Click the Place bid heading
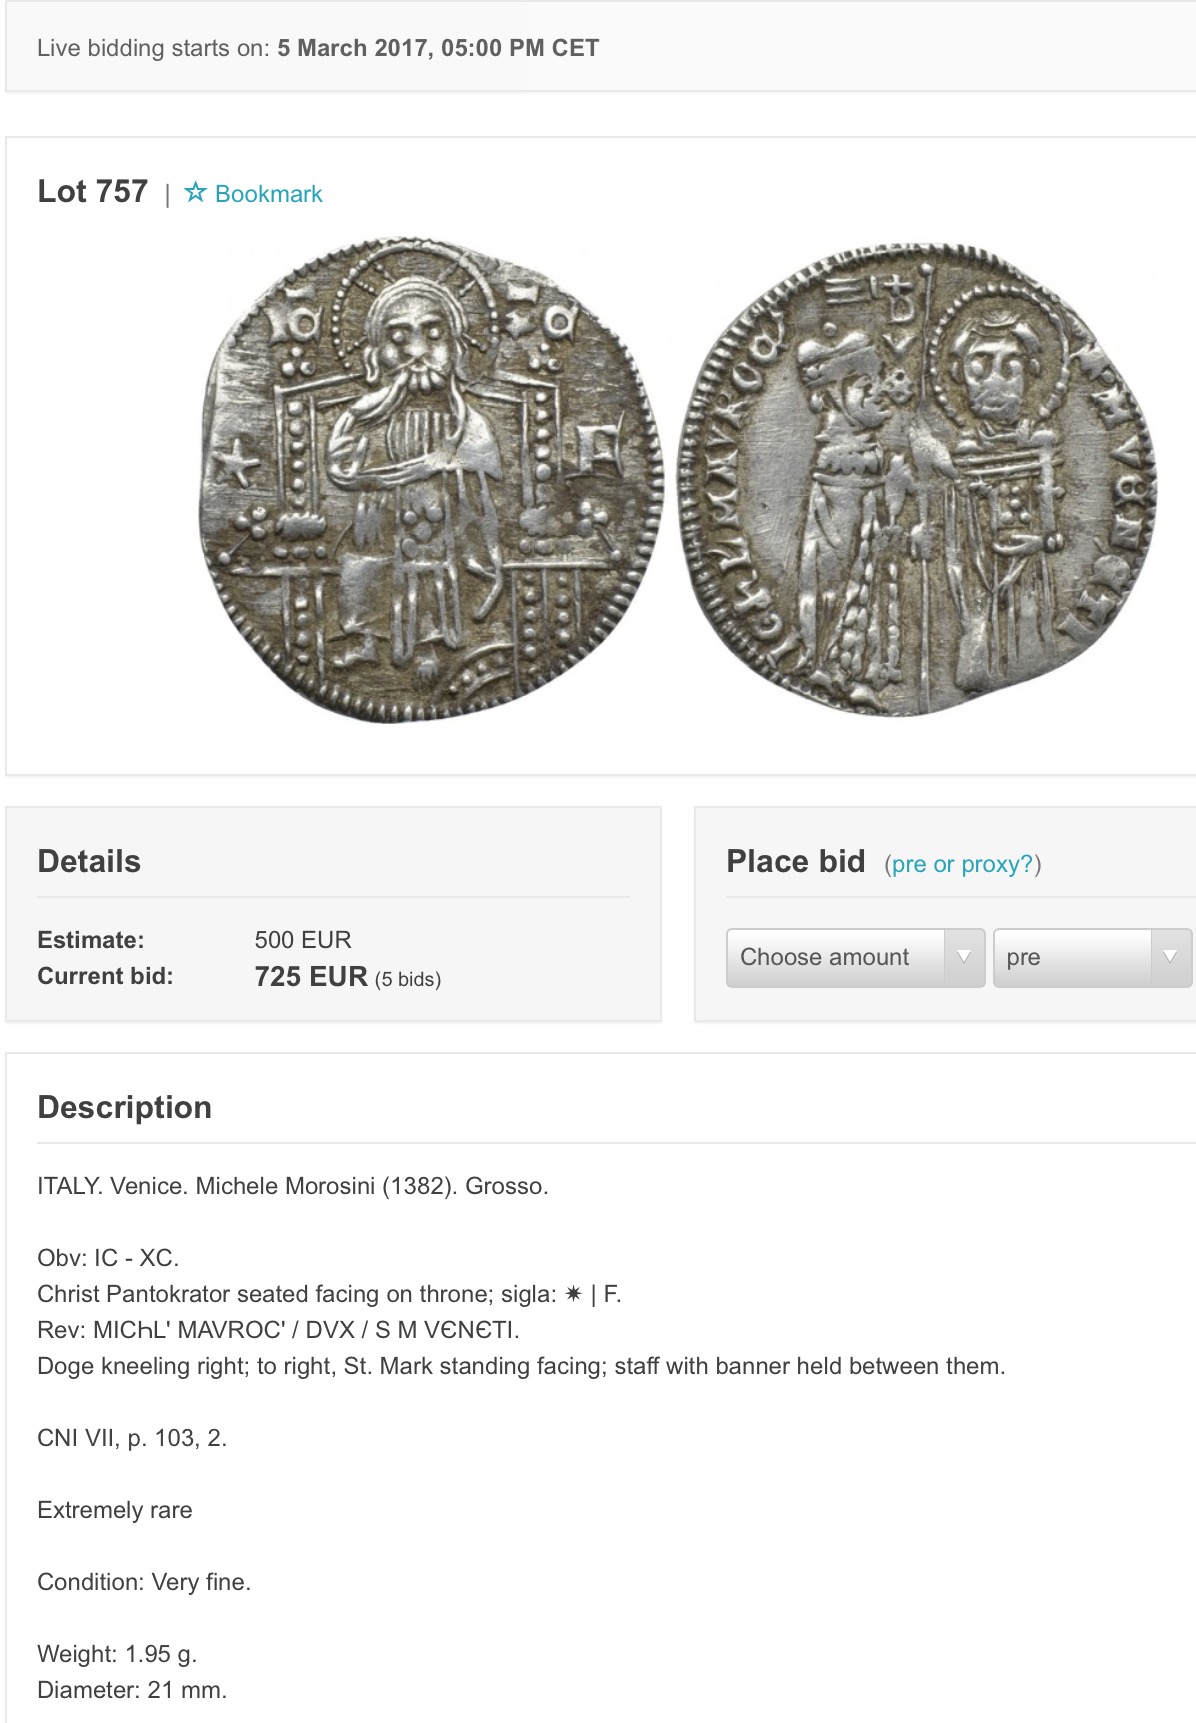 click(x=795, y=861)
